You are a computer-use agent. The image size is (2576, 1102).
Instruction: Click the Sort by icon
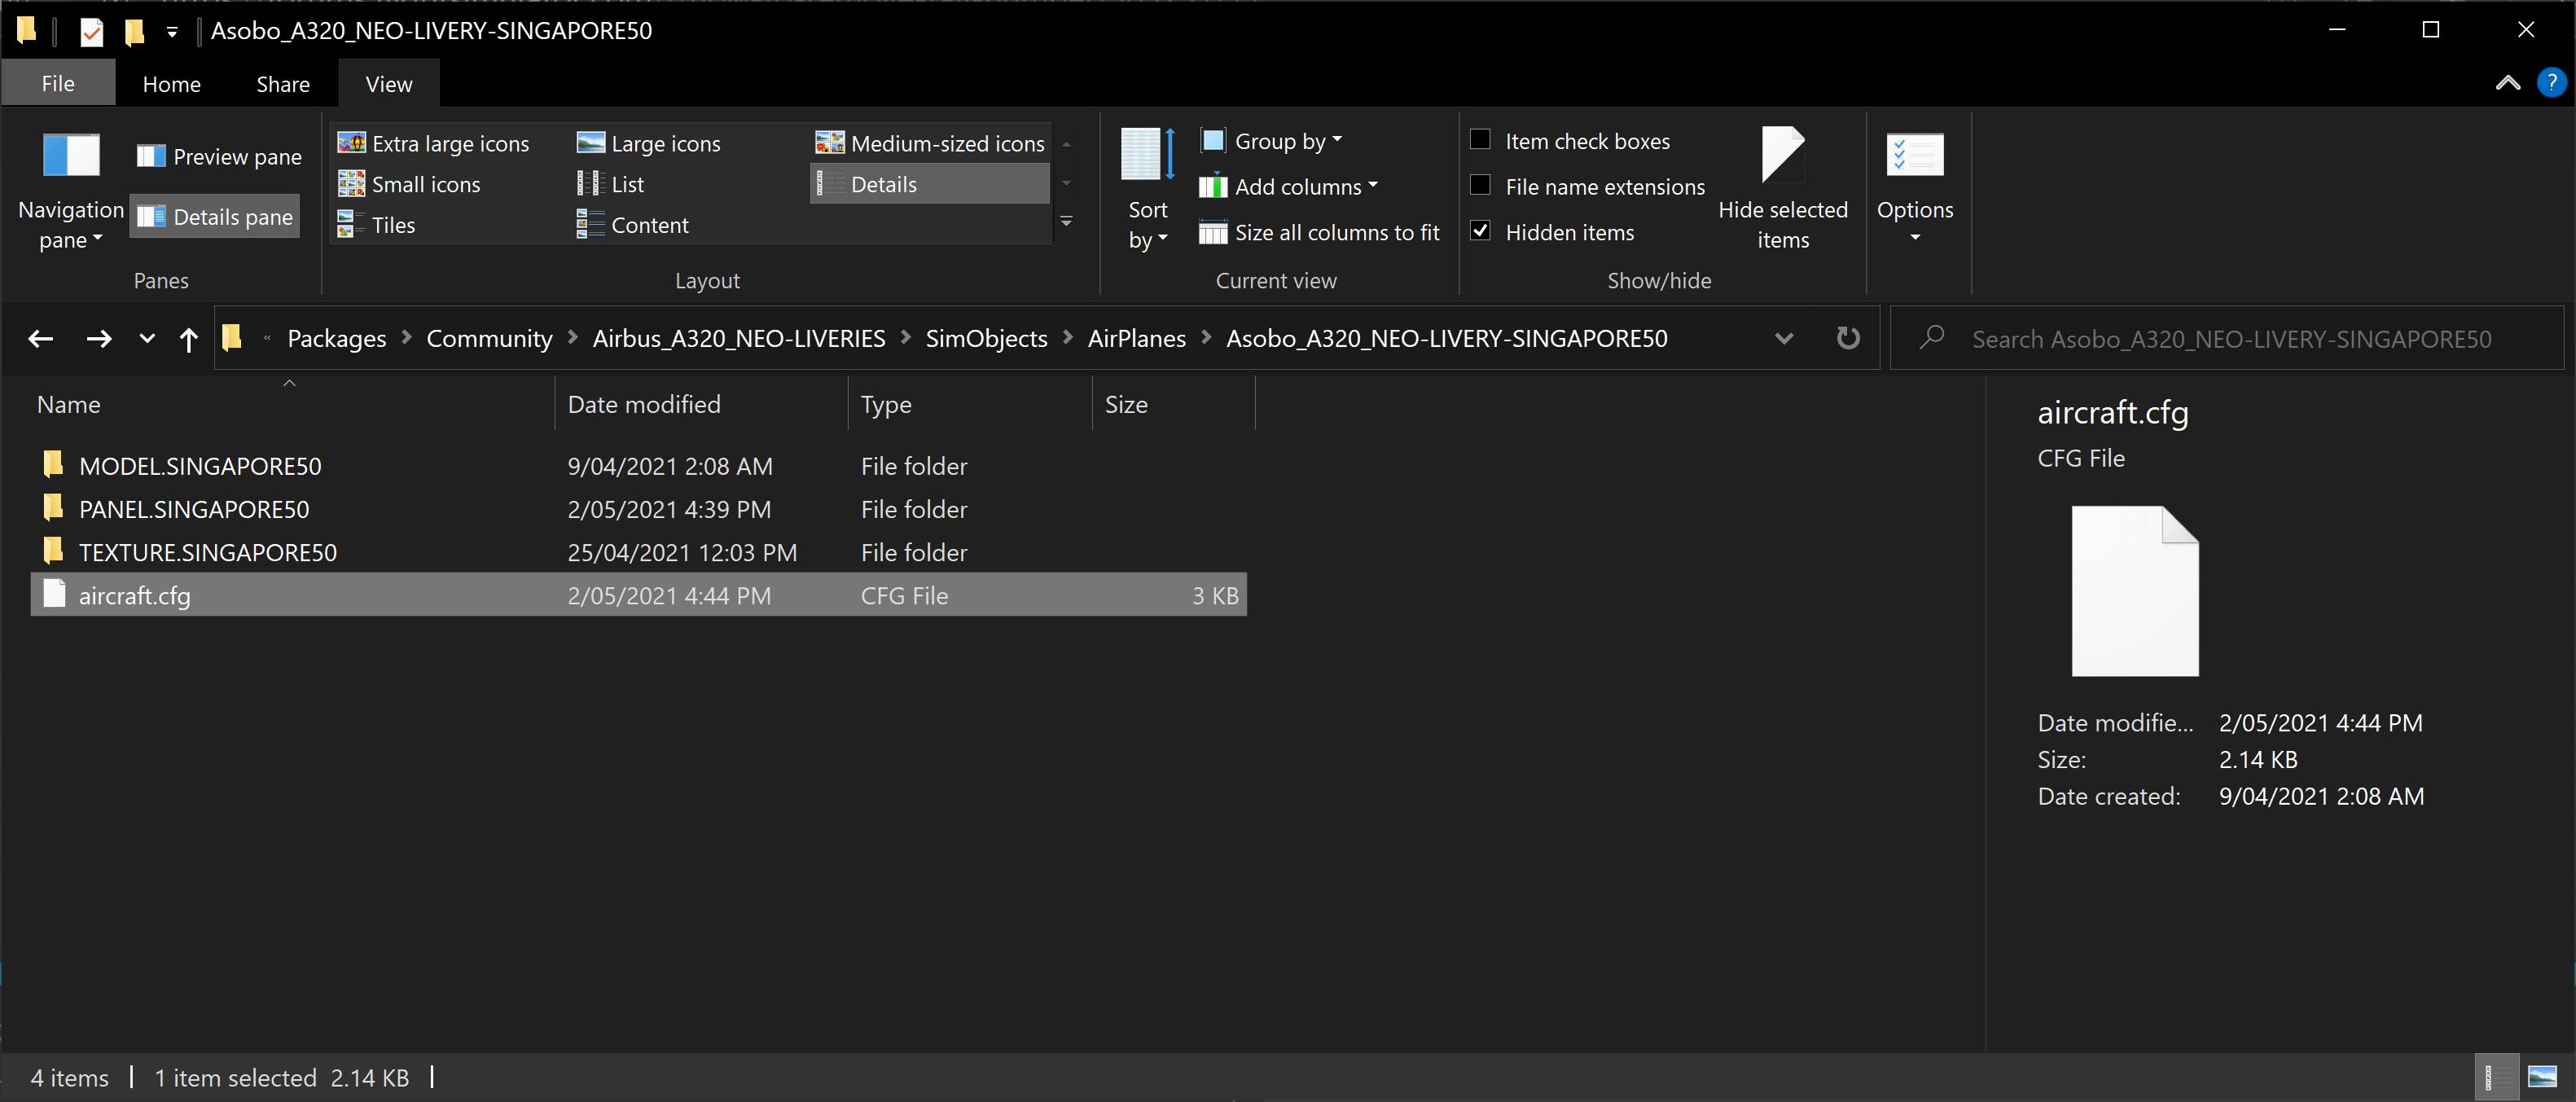point(1147,155)
